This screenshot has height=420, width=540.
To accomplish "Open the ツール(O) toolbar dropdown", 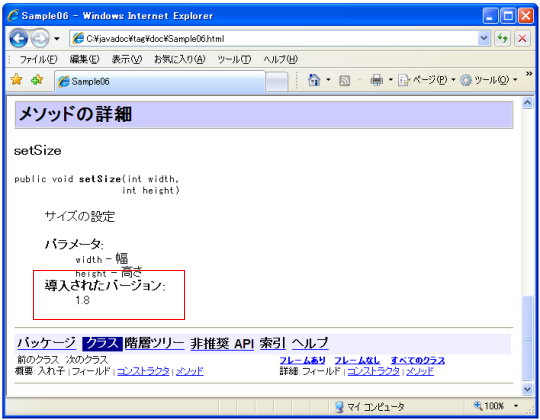I will pyautogui.click(x=489, y=80).
